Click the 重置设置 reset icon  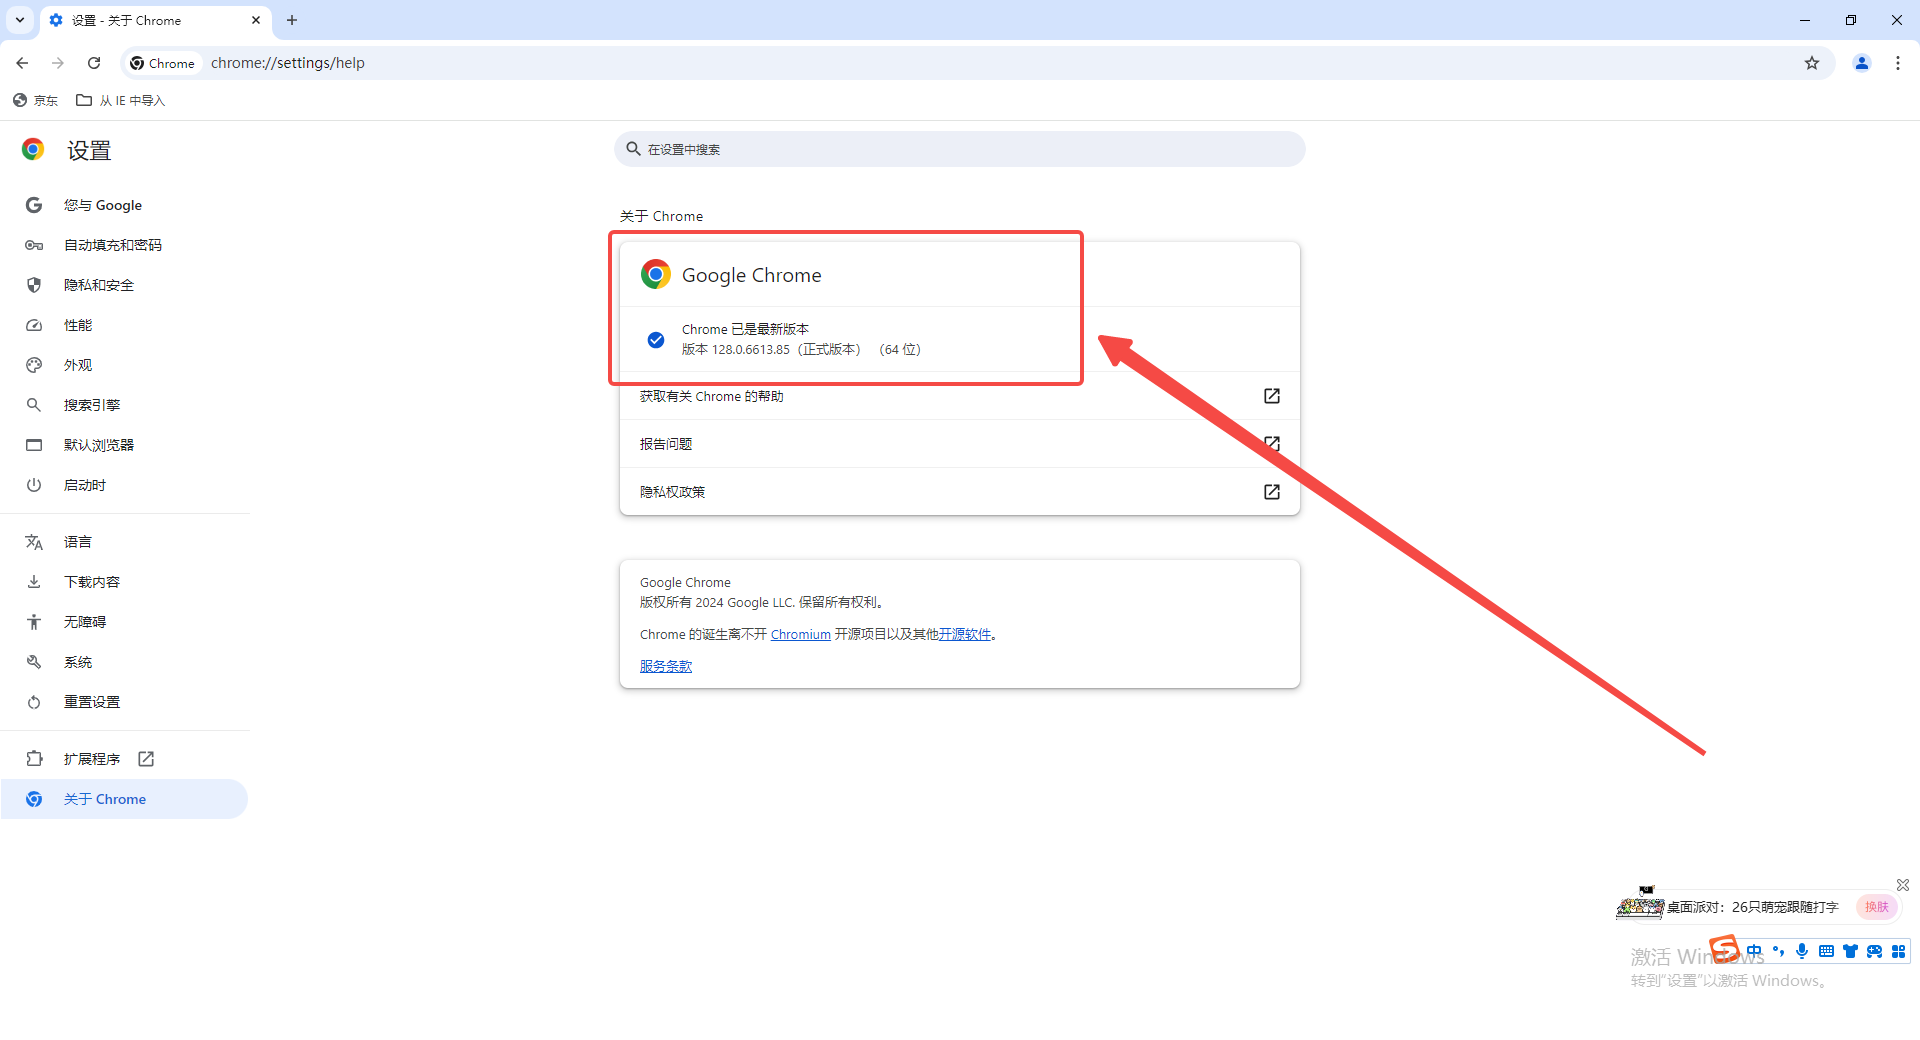(x=34, y=702)
